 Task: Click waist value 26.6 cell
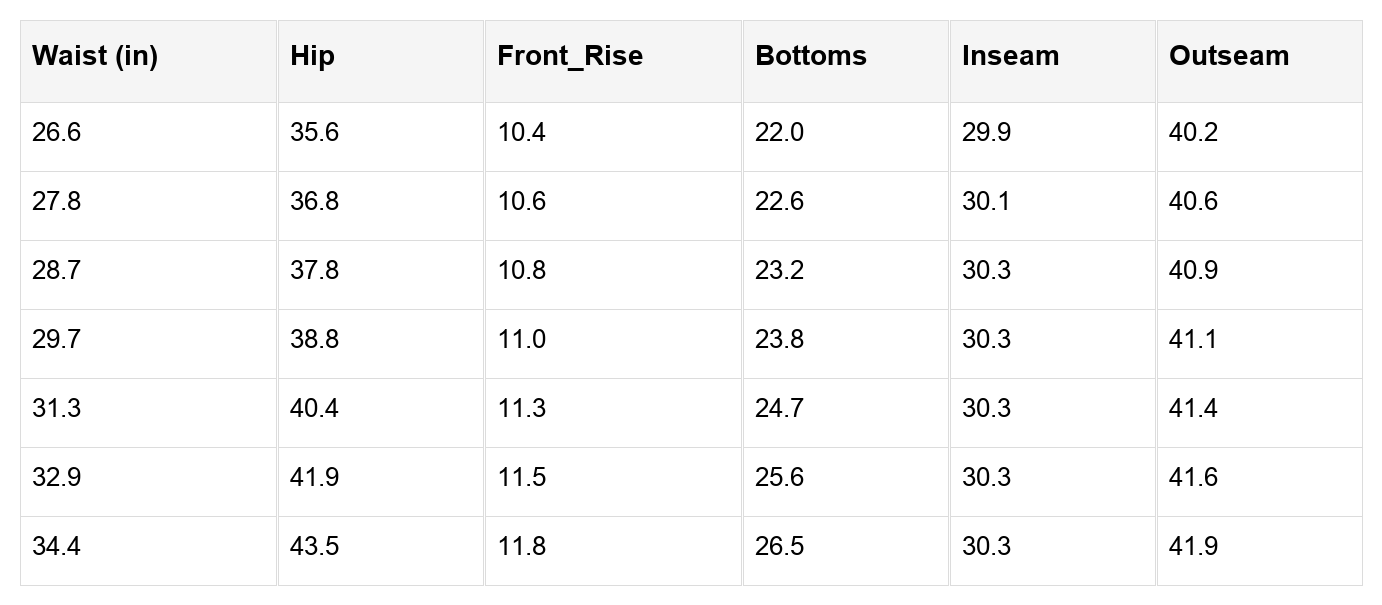click(148, 137)
